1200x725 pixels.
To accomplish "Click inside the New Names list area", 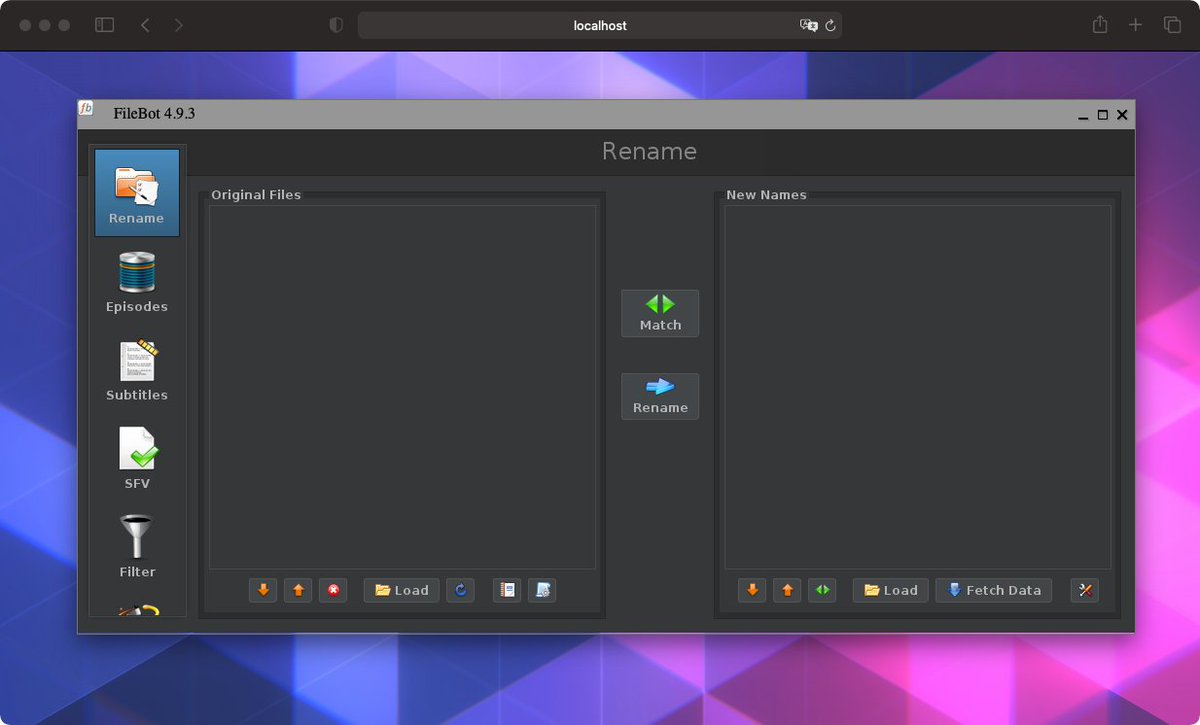I will point(918,387).
